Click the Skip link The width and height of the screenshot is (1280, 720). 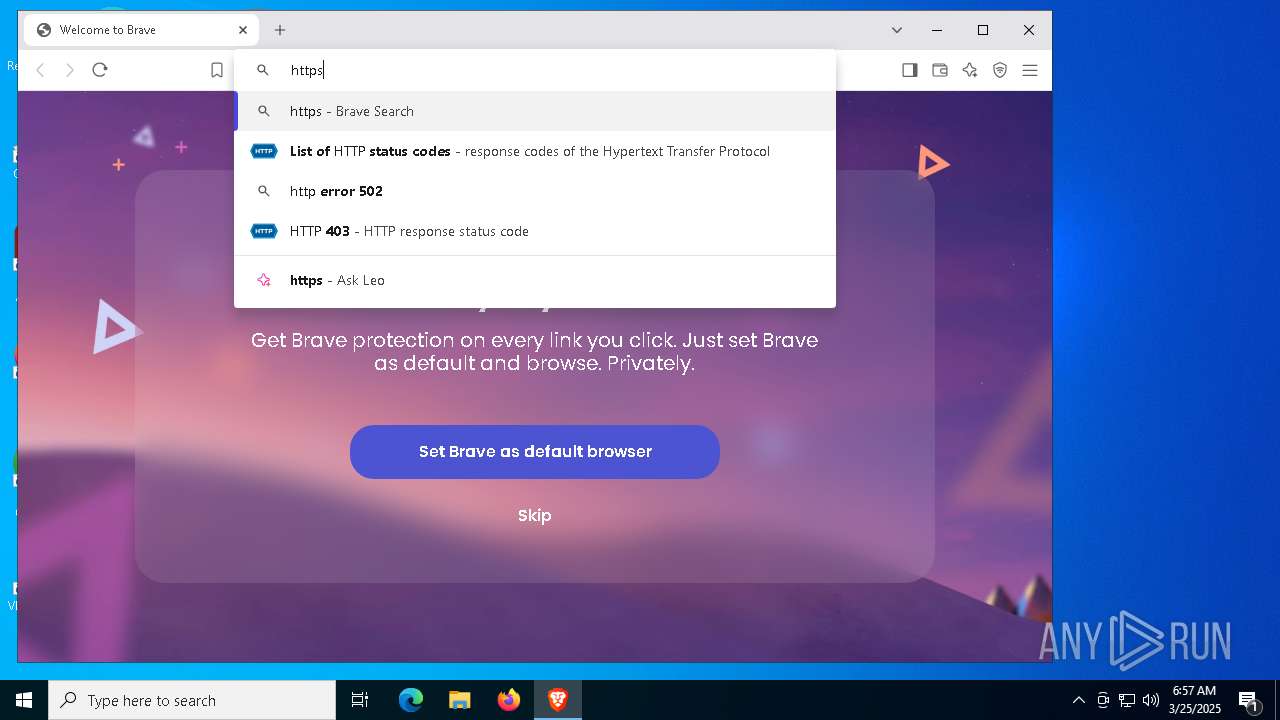[535, 516]
